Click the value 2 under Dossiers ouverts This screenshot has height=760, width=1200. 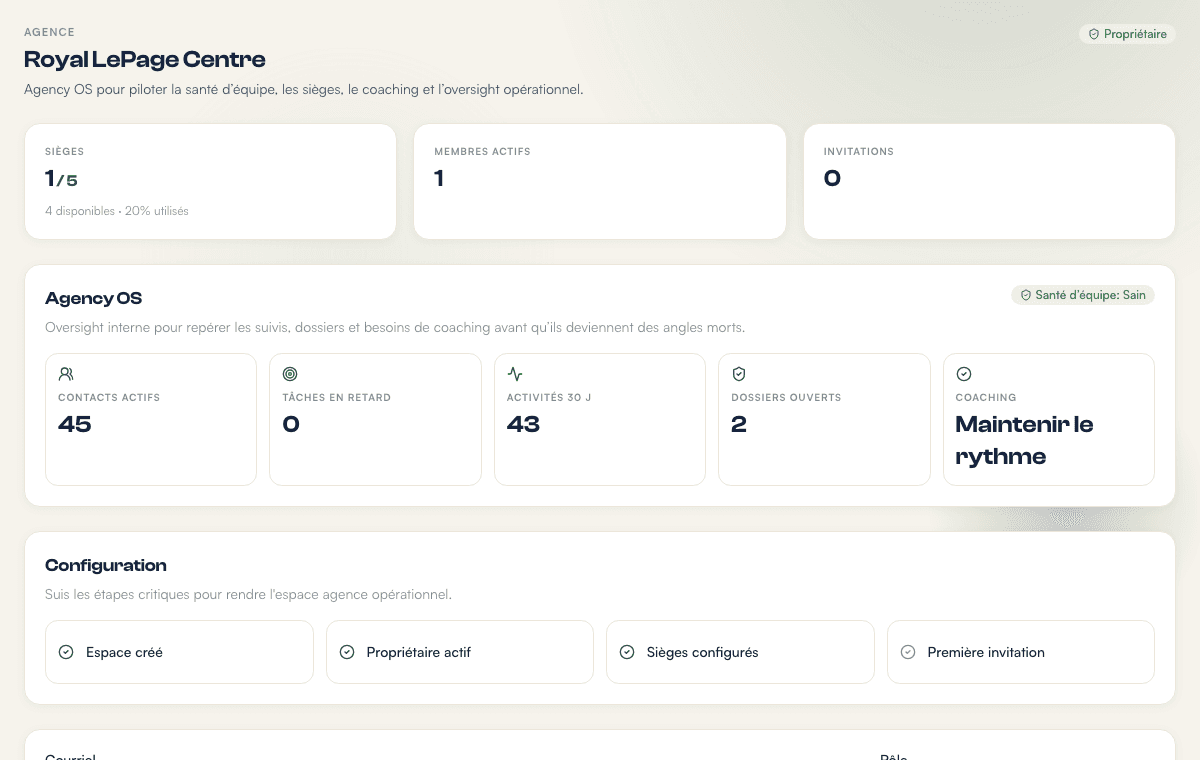pyautogui.click(x=739, y=424)
